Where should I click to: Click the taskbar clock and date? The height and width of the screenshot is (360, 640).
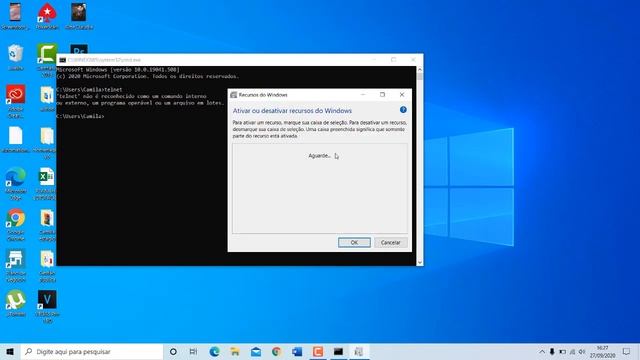click(602, 351)
